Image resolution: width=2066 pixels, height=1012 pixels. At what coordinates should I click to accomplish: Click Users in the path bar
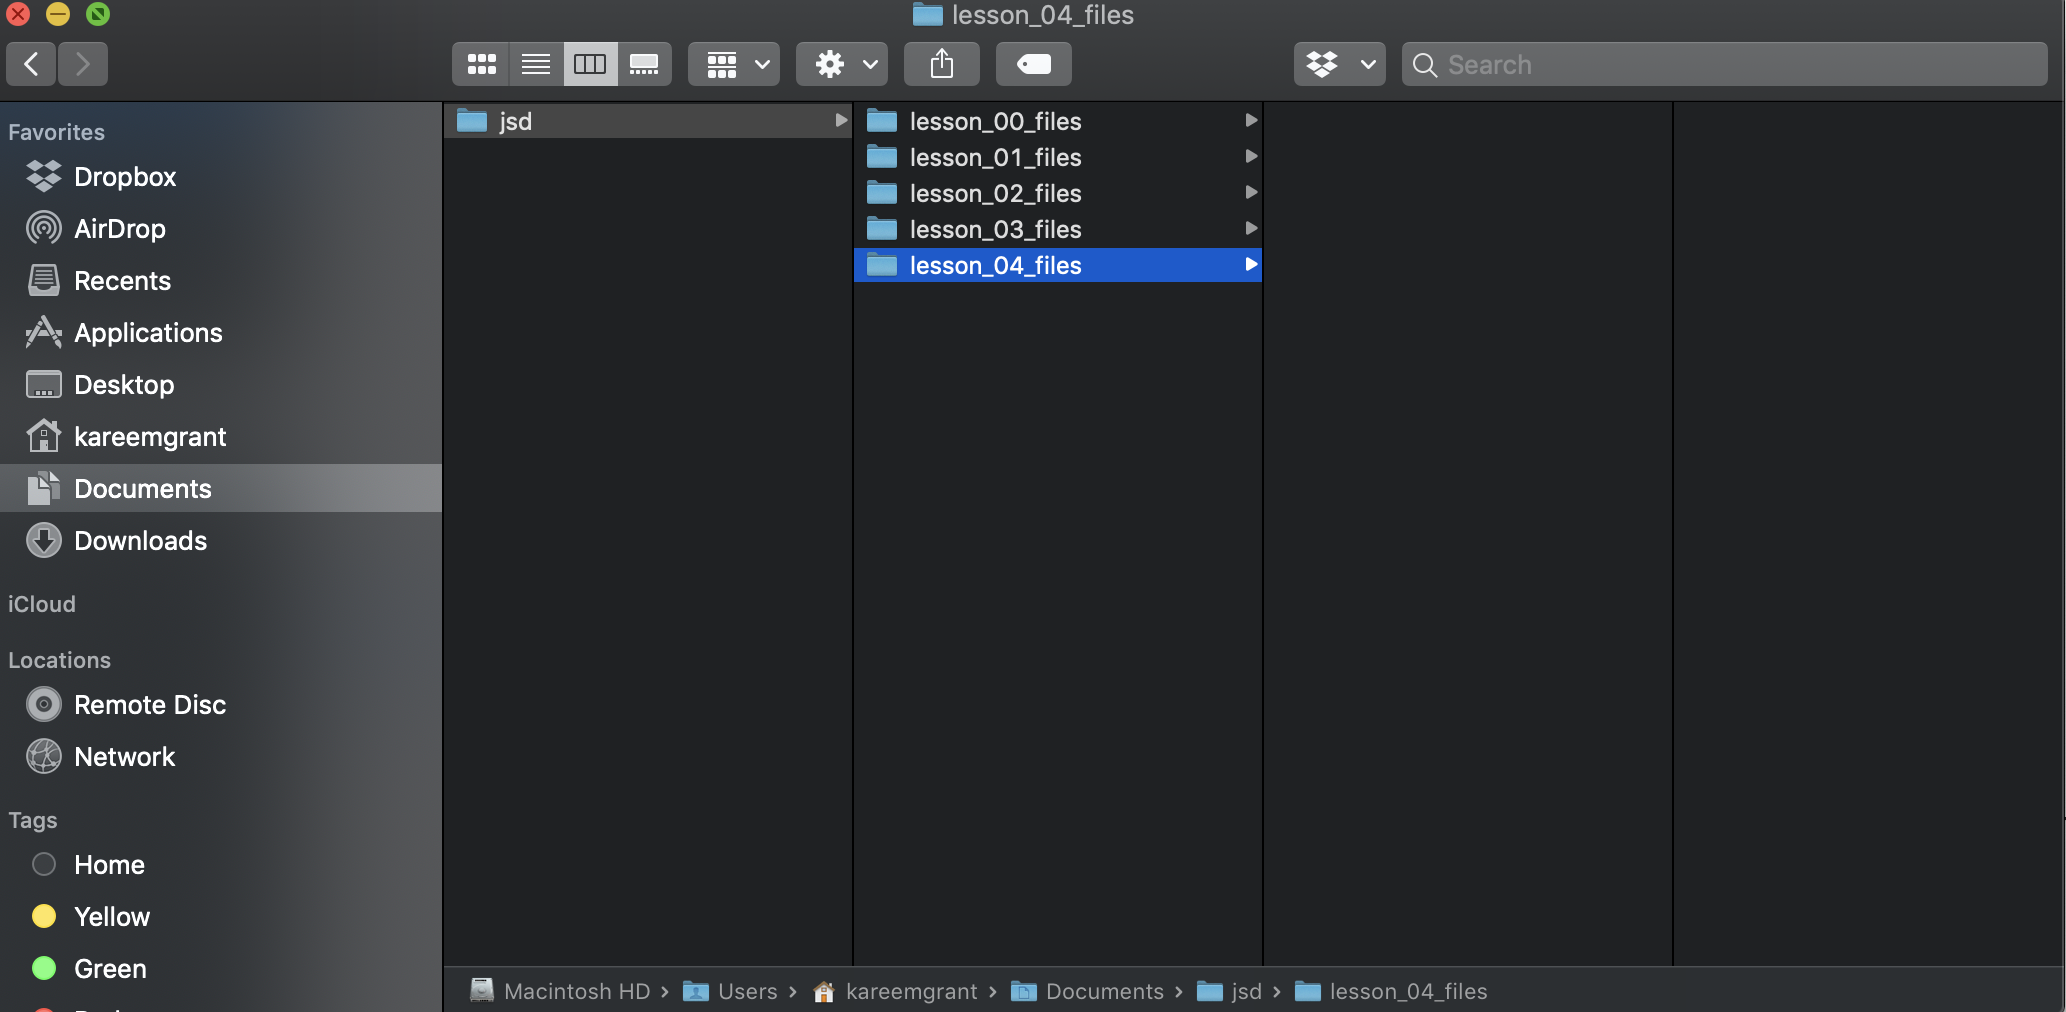point(746,991)
